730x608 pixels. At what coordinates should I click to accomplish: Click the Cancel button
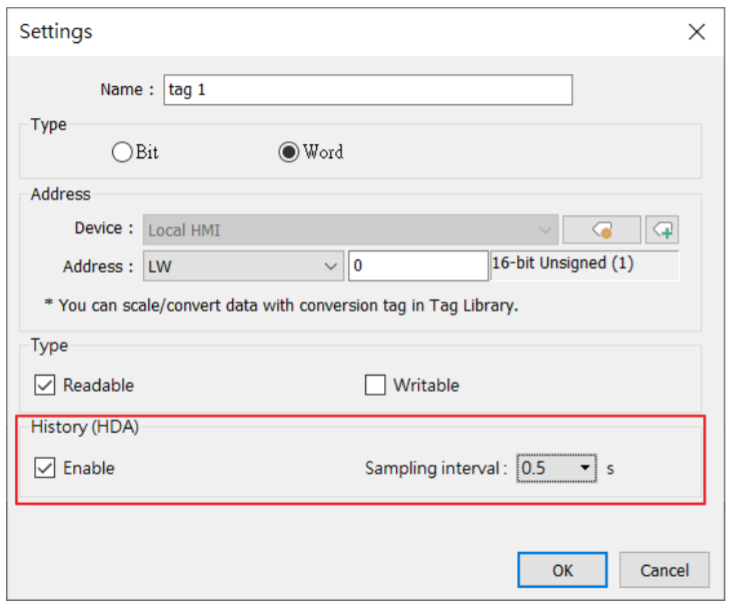[x=664, y=570]
